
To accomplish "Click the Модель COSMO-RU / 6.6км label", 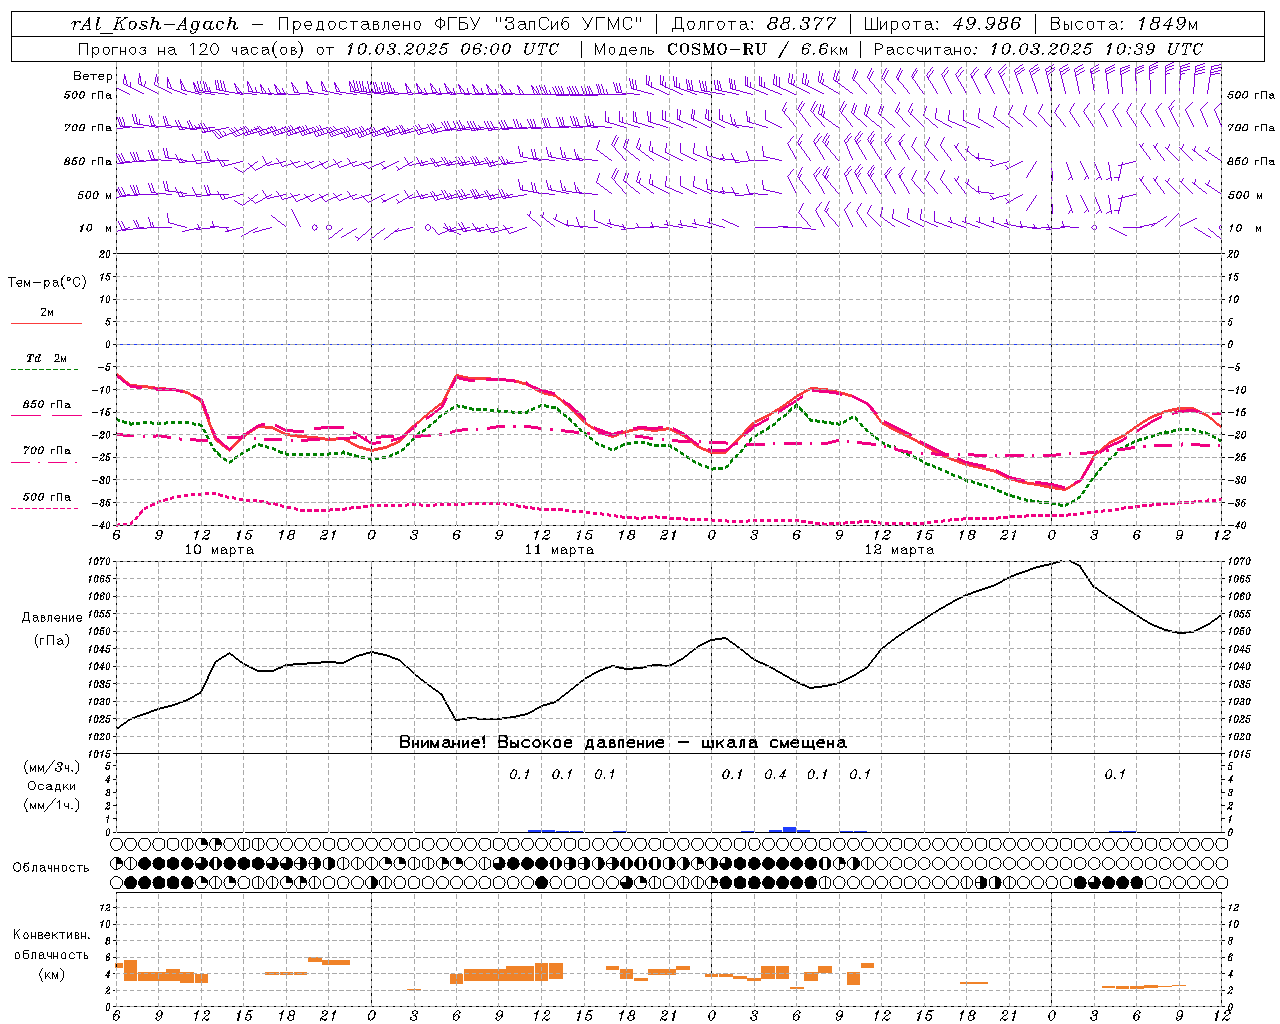I will point(721,49).
